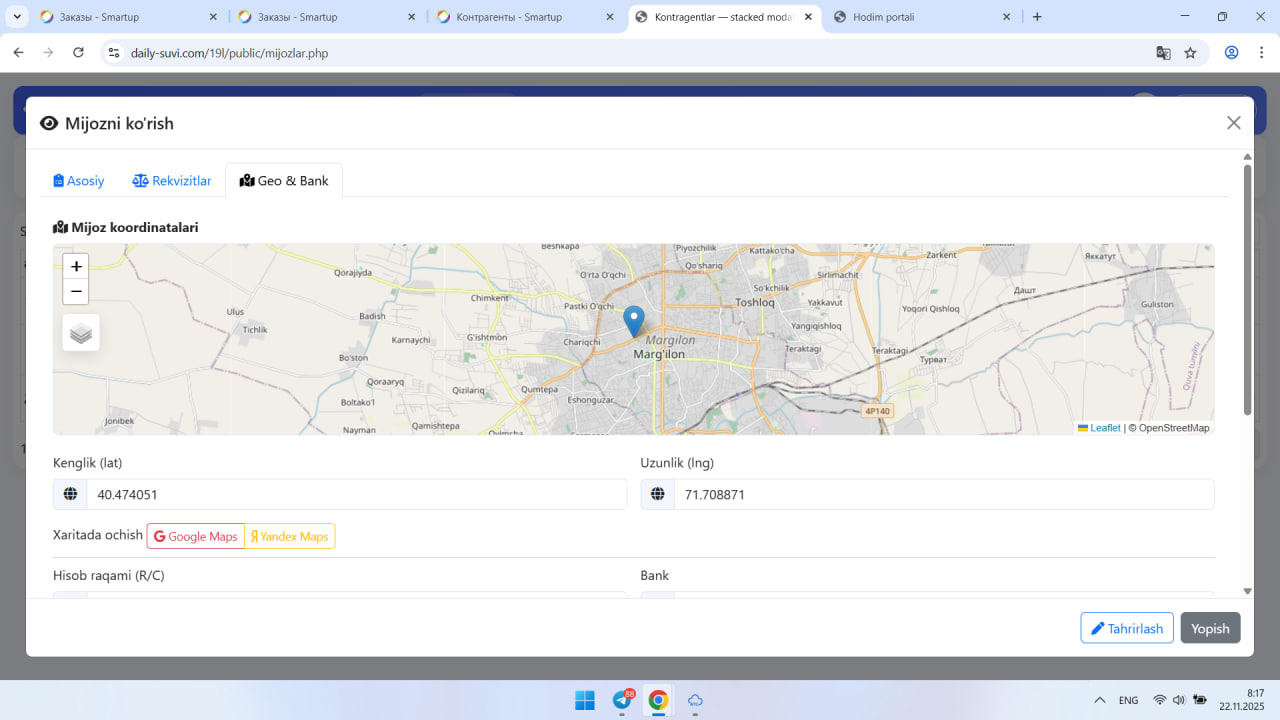
Task: Open Google Translate icon in address bar
Action: point(1163,53)
